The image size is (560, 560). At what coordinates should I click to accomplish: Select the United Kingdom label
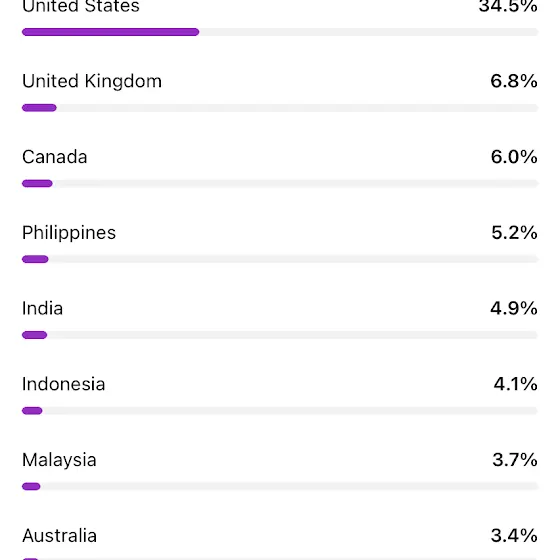tap(92, 81)
